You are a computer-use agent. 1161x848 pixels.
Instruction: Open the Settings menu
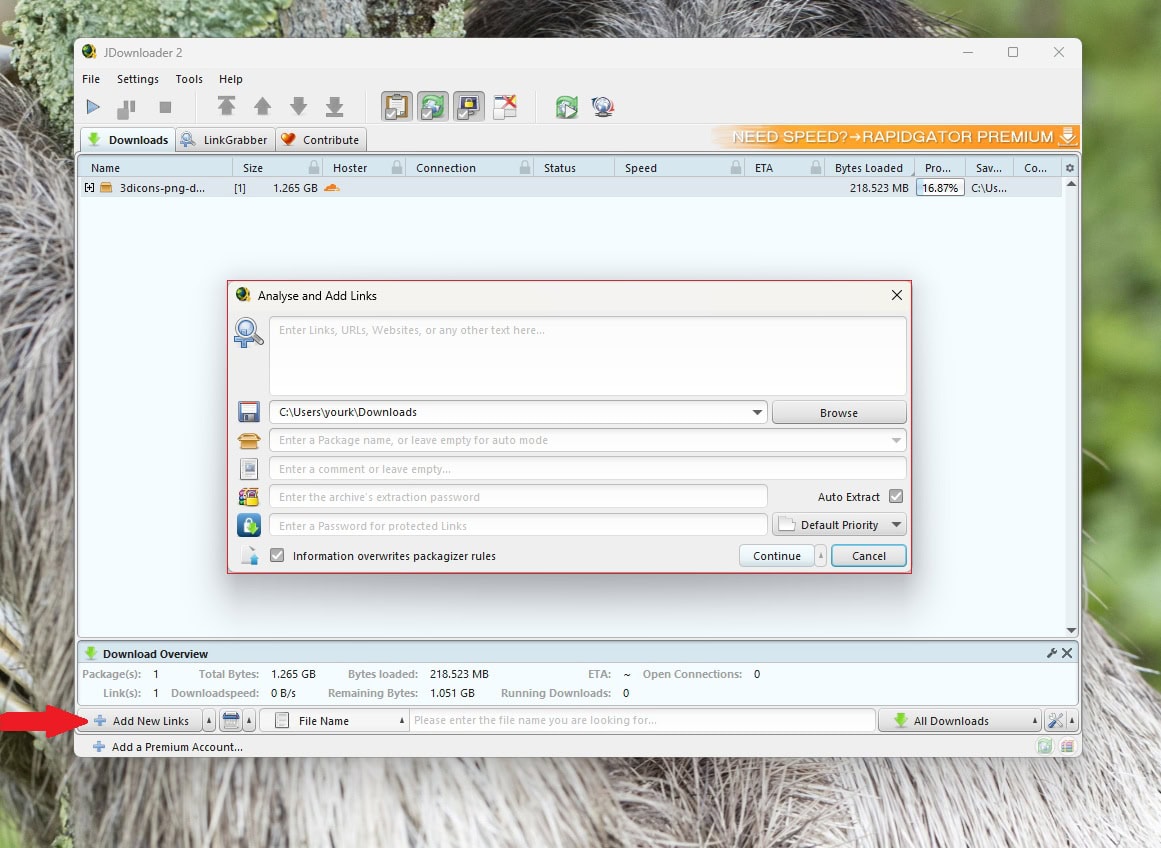pos(137,79)
